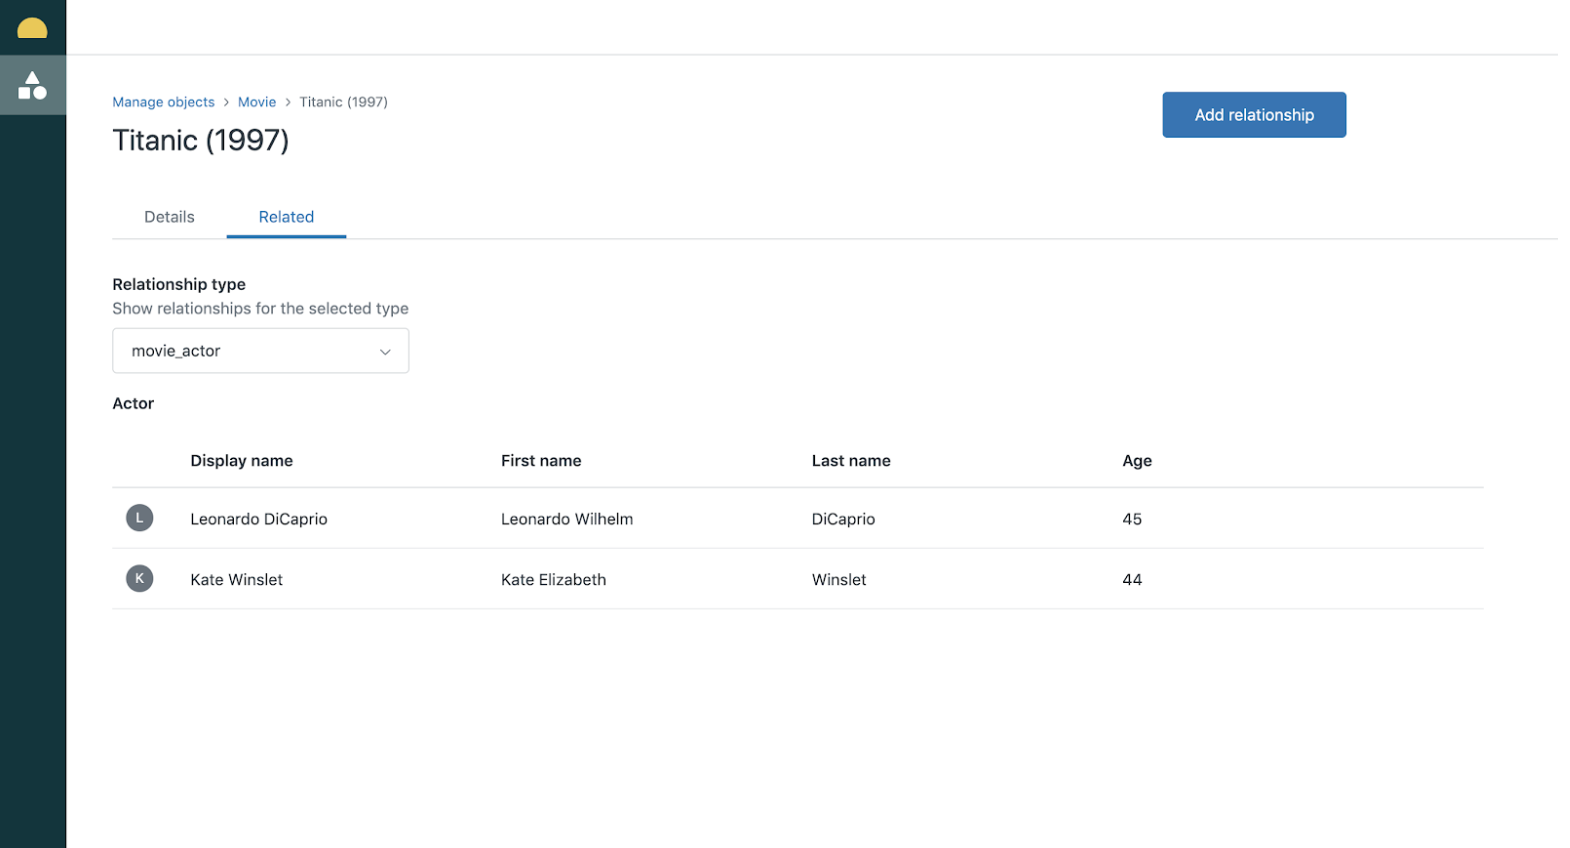Click the First name column header

(541, 461)
